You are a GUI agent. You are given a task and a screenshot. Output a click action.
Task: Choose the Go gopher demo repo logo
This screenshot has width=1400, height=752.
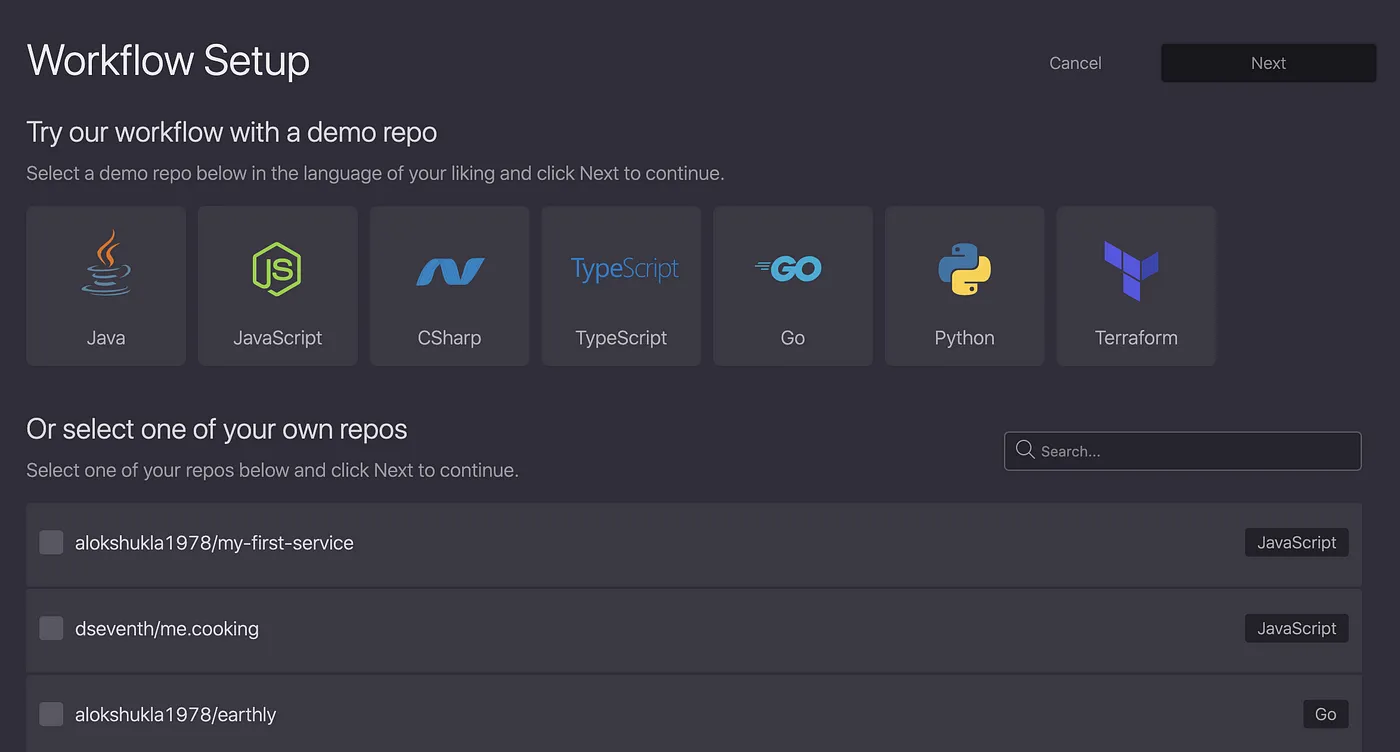click(789, 268)
